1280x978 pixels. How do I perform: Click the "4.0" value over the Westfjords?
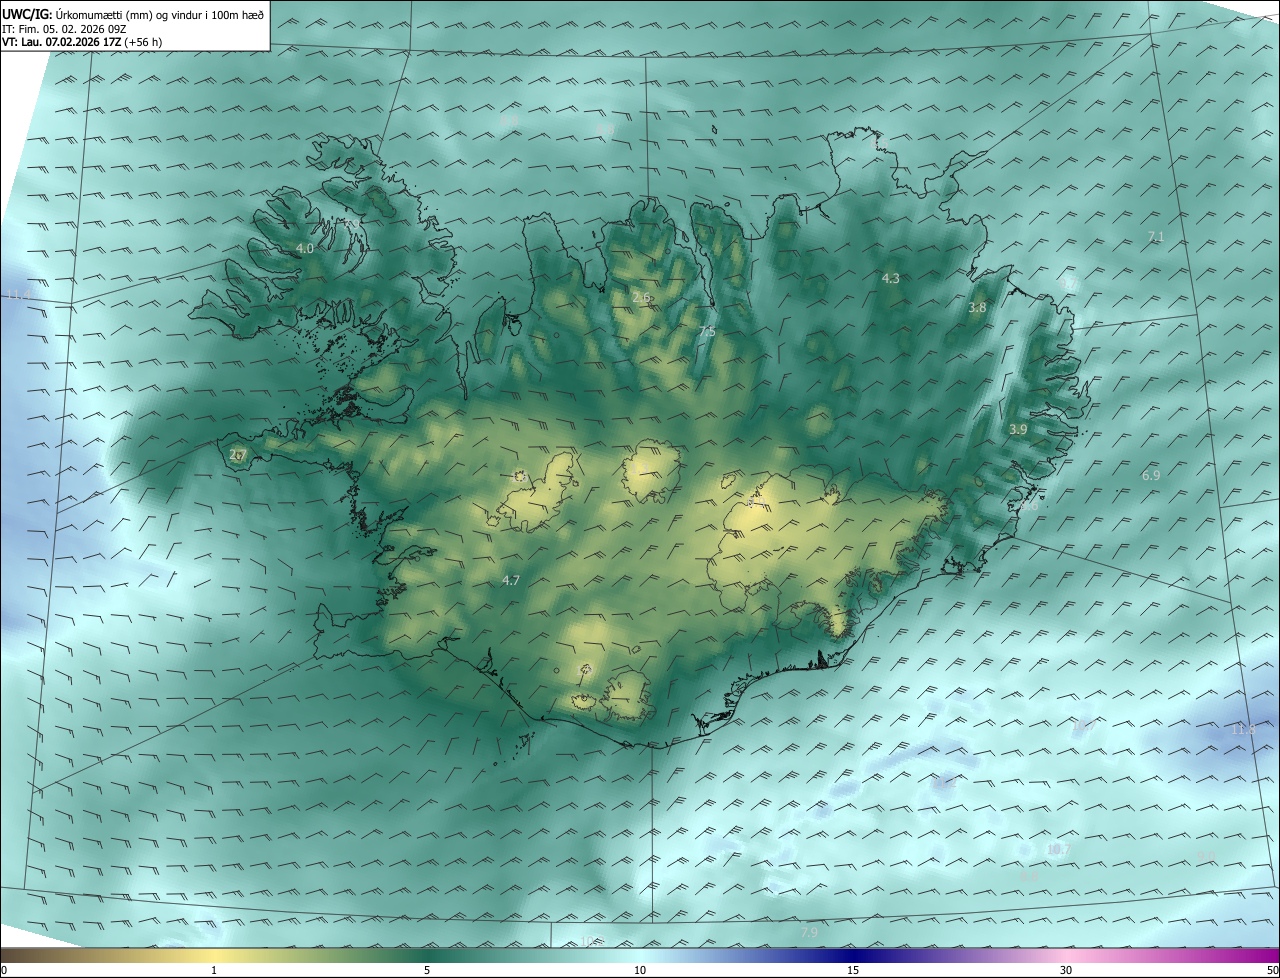[x=305, y=248]
